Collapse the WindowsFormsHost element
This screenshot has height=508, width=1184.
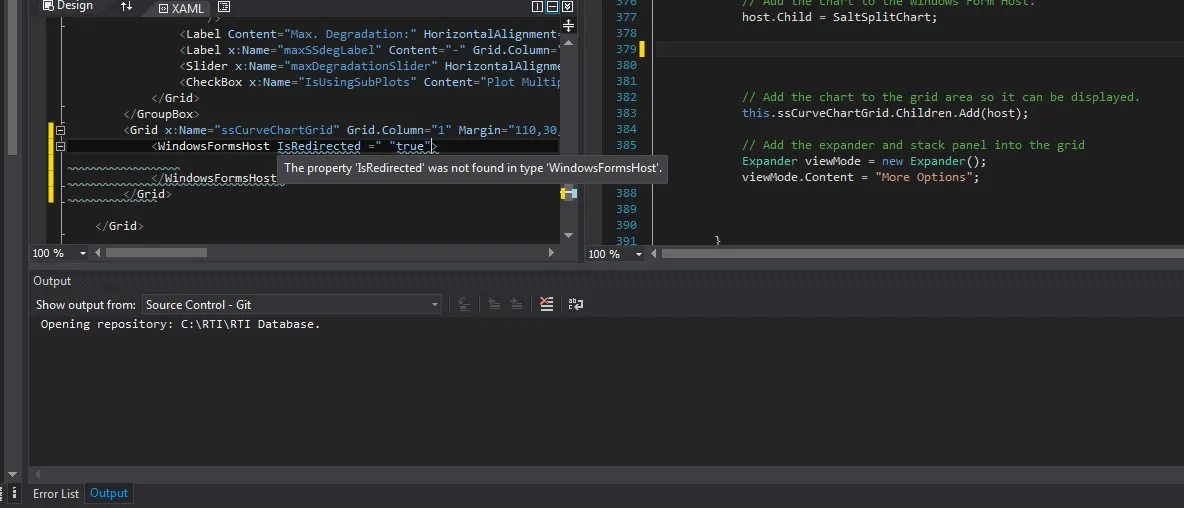60,146
